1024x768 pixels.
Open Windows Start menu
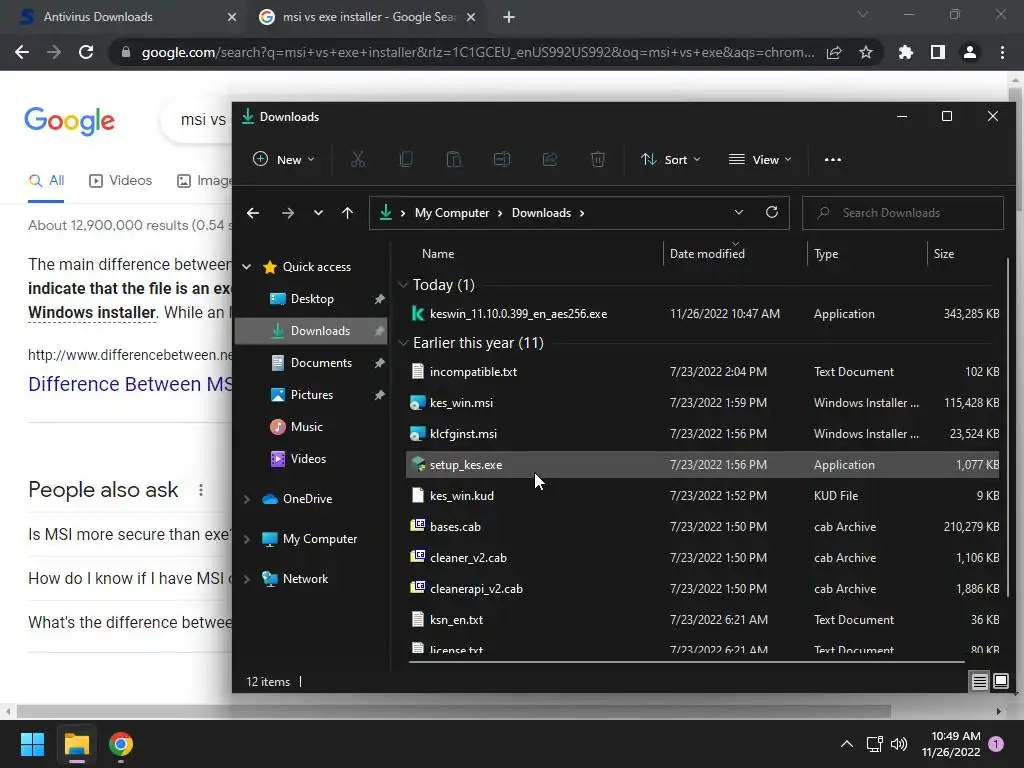coord(32,744)
